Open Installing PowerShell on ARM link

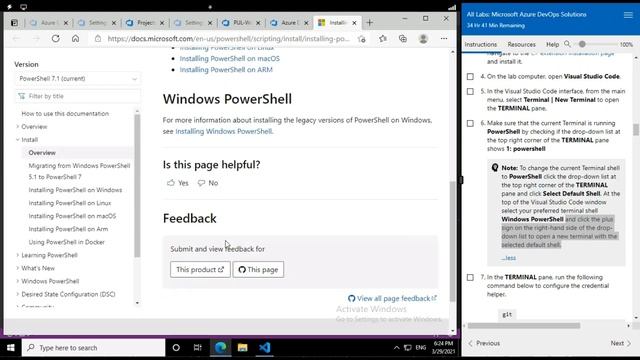[226, 70]
